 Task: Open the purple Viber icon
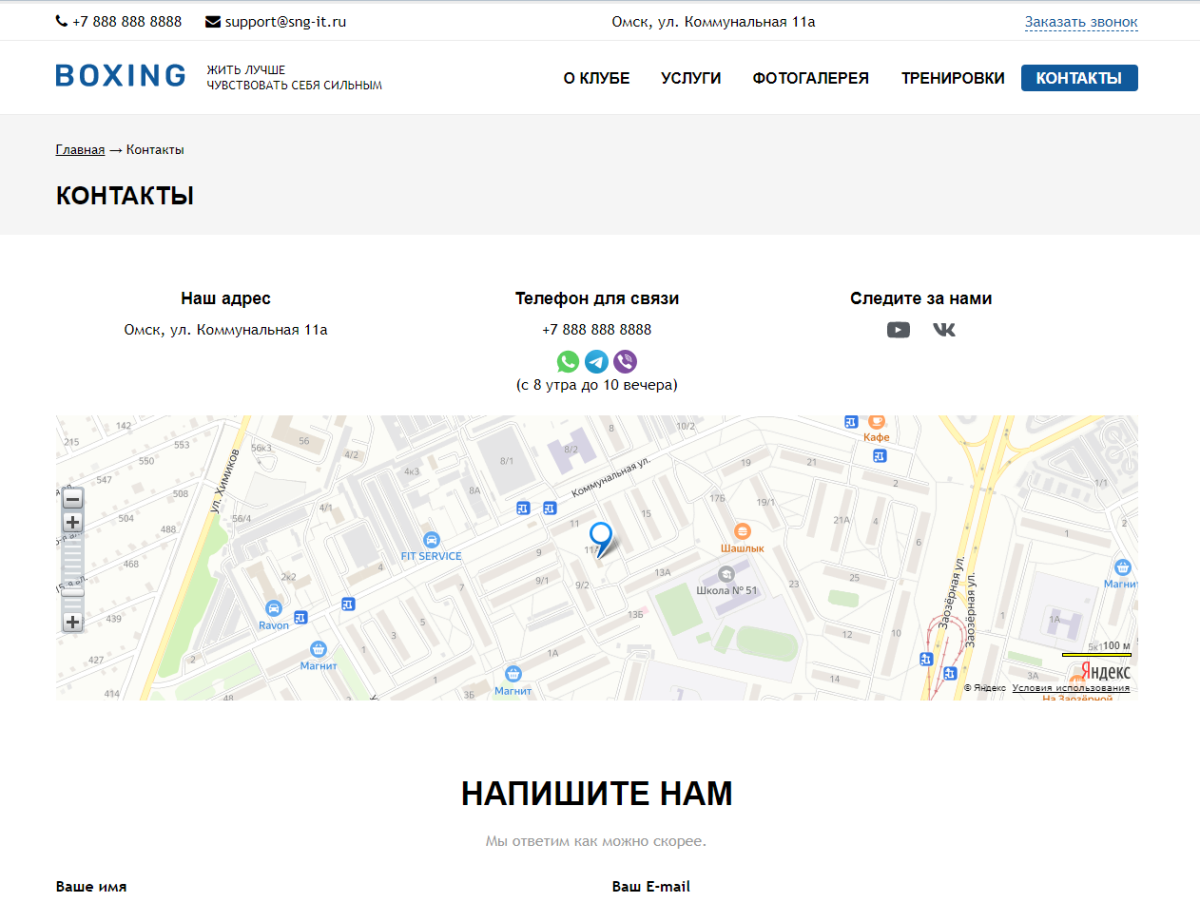pos(625,362)
